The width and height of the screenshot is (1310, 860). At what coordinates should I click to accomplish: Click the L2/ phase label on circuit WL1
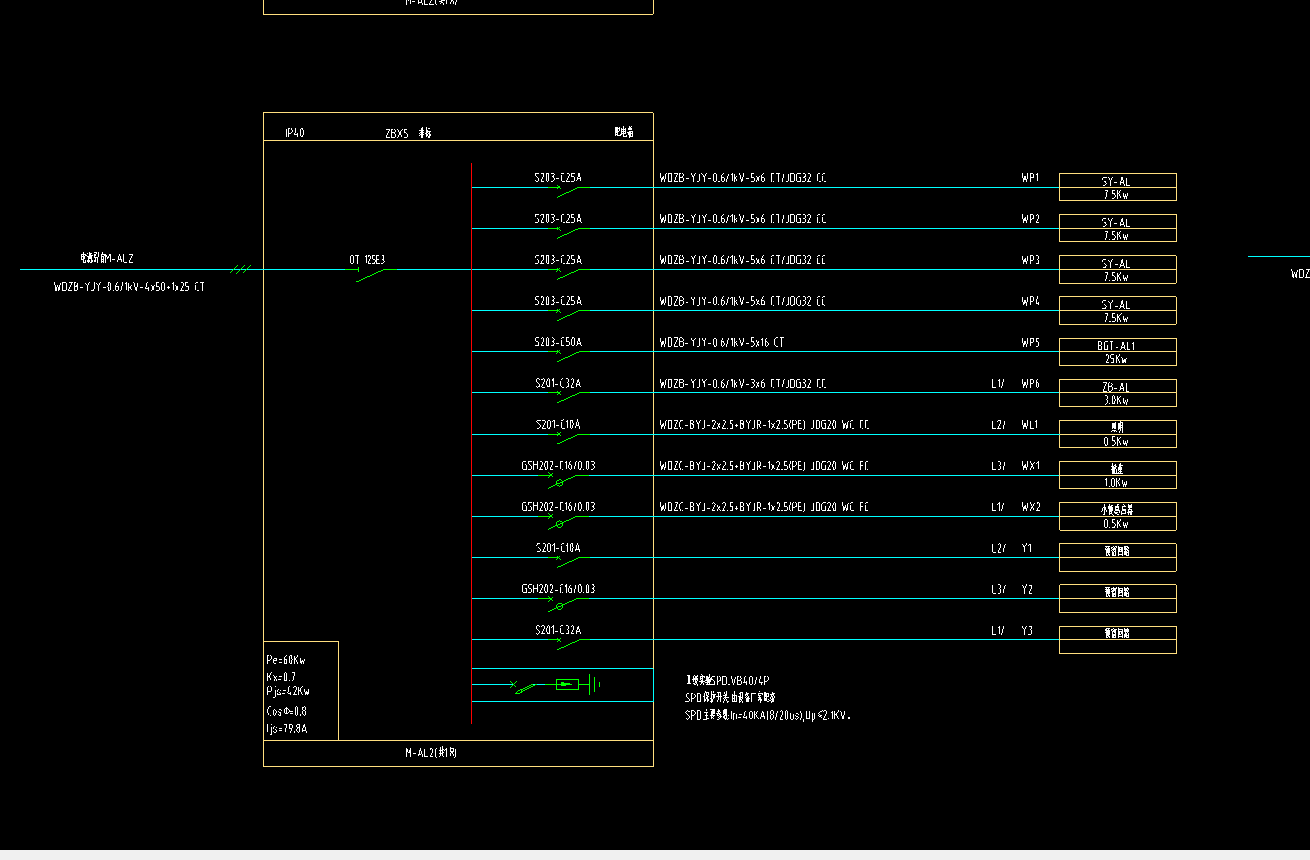[998, 425]
